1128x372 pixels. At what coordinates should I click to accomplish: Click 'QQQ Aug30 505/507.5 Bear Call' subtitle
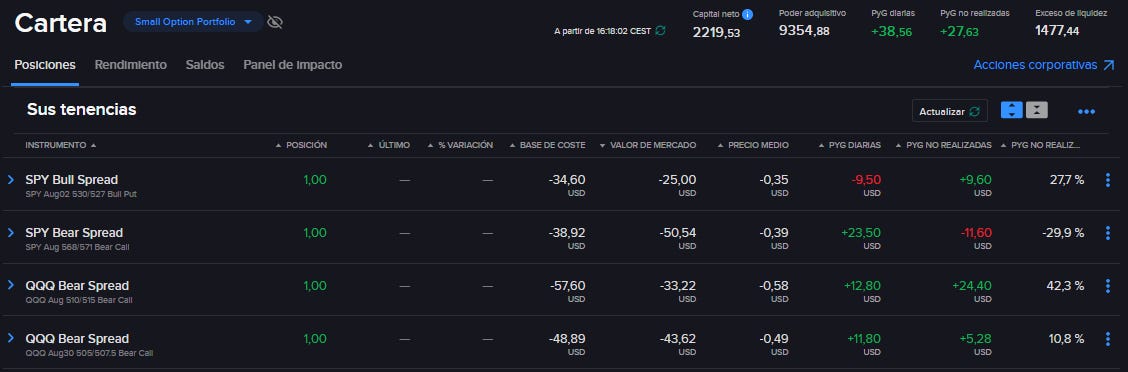click(89, 353)
